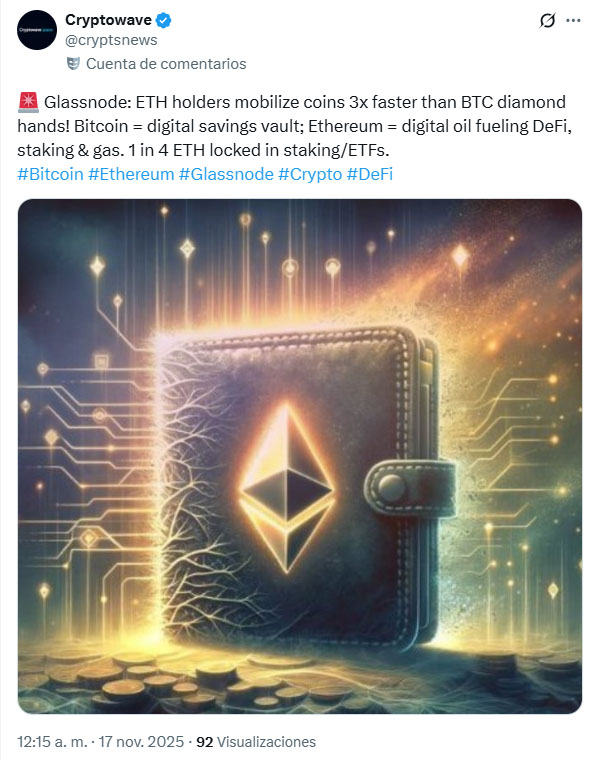Open the #Glassnode hashtag
Image resolution: width=593 pixels, height=760 pixels.
click(x=226, y=174)
